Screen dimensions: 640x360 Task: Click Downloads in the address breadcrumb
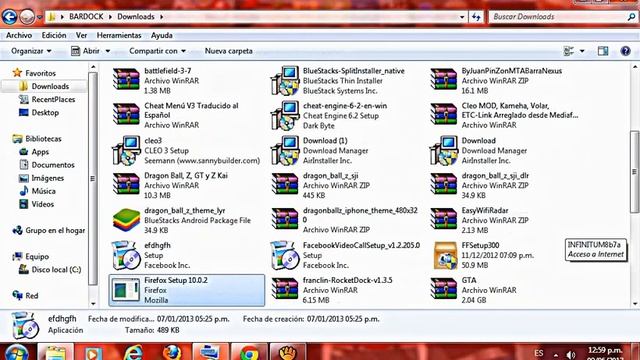pos(136,17)
